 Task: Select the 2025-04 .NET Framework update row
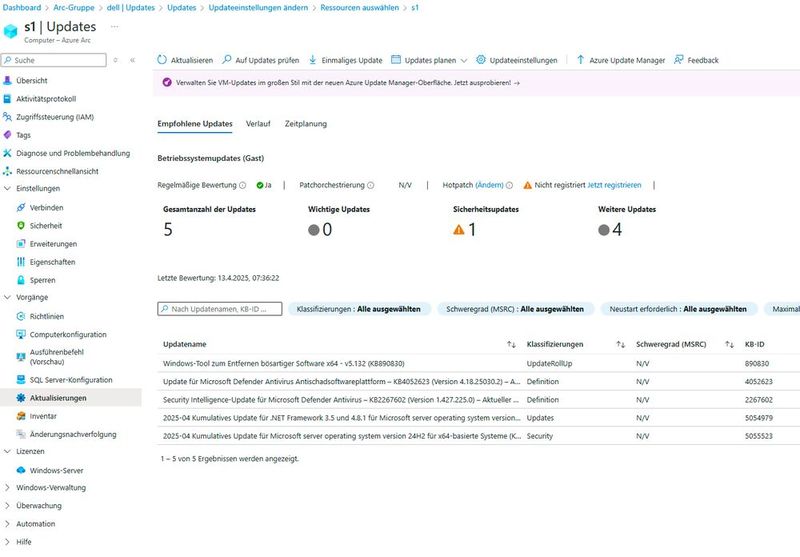point(477,418)
